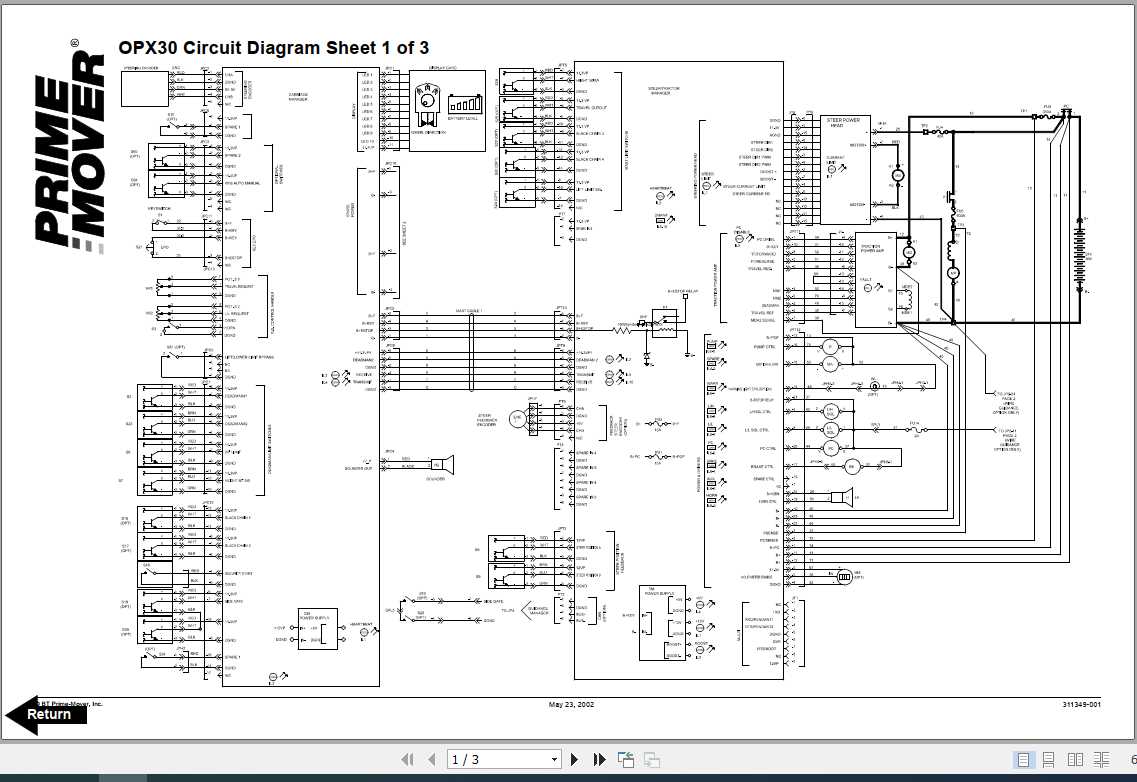The width and height of the screenshot is (1137, 782).
Task: Switch to two-page facing layout
Action: pyautogui.click(x=1075, y=760)
